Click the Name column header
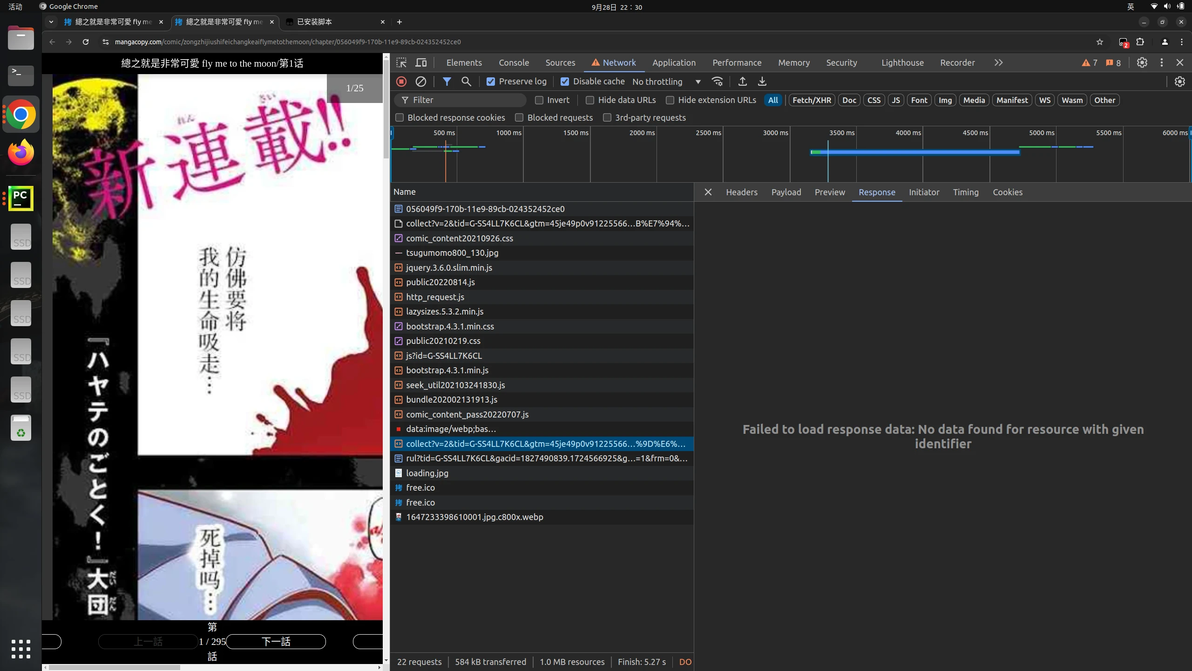 click(542, 192)
